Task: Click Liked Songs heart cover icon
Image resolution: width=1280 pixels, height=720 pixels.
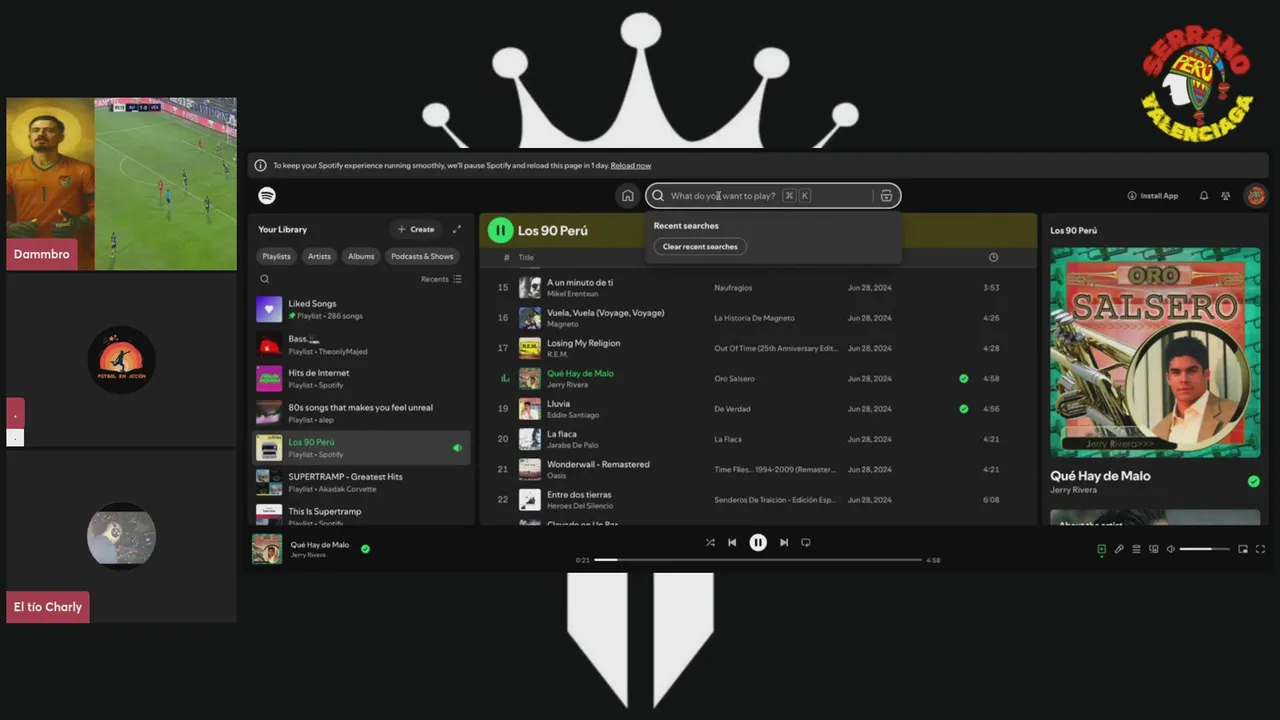Action: pos(269,309)
